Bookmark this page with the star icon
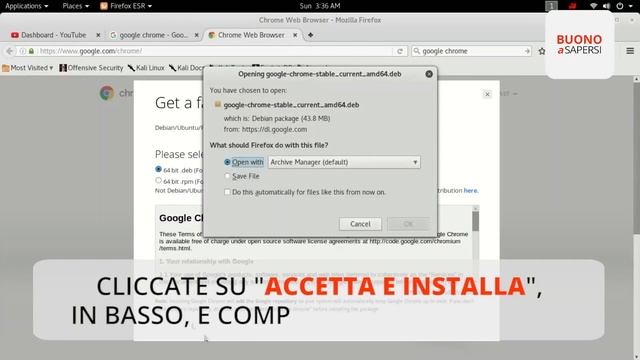 [x=542, y=51]
